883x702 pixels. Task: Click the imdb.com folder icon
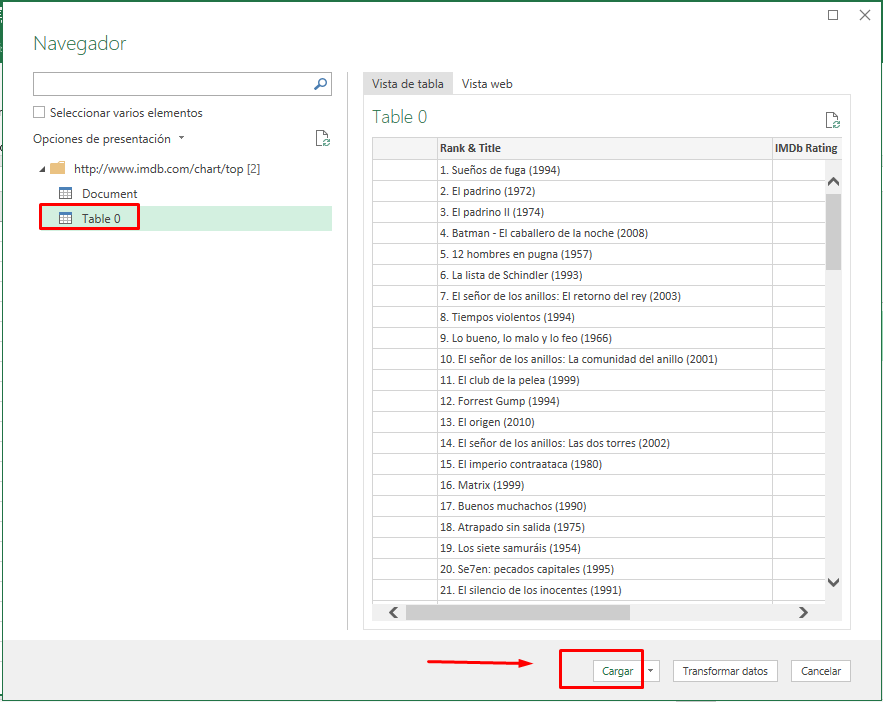[x=57, y=169]
